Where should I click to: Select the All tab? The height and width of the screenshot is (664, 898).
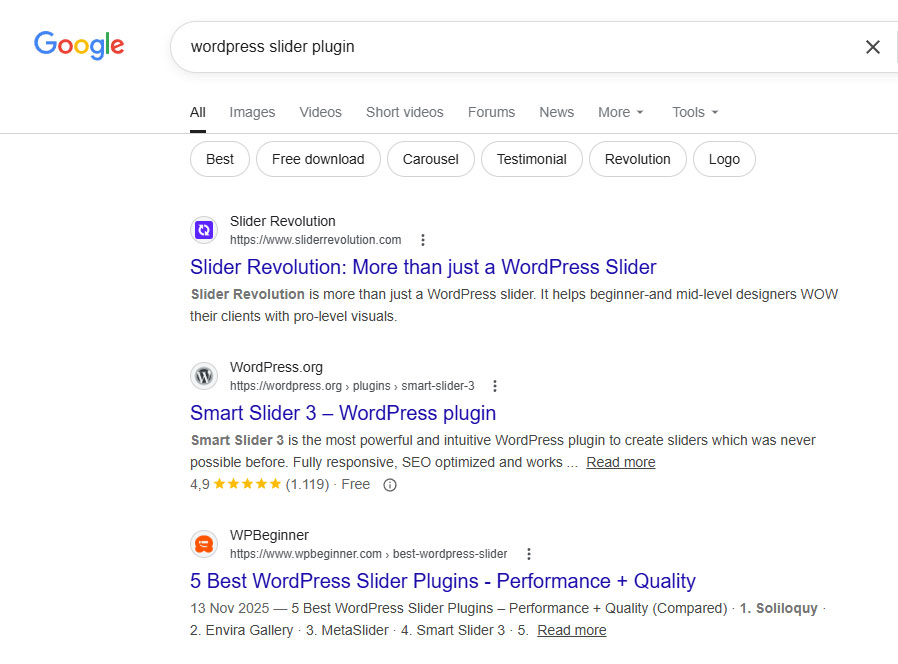tap(198, 112)
